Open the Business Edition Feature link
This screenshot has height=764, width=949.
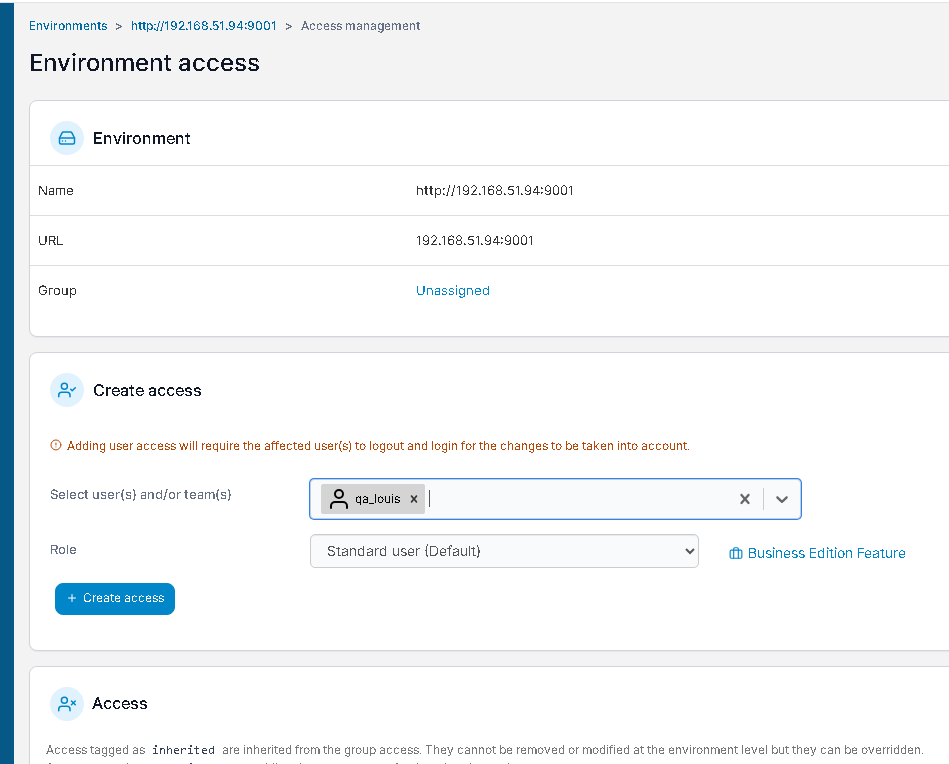(x=826, y=553)
